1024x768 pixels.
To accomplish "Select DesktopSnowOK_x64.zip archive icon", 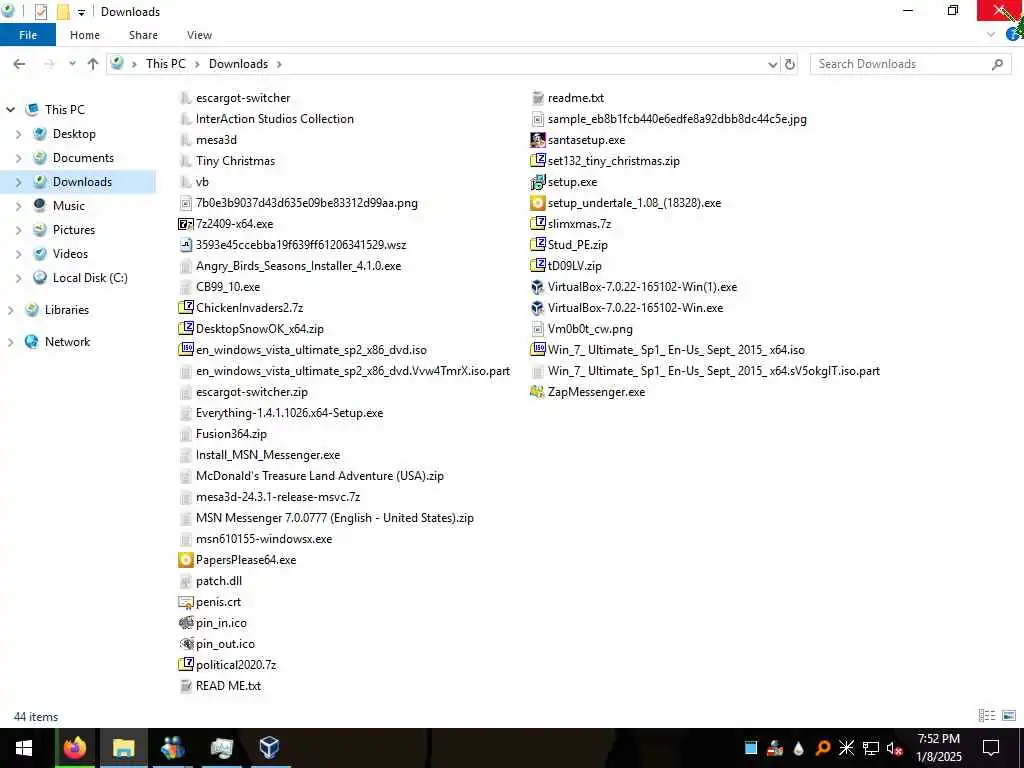I will pyautogui.click(x=185, y=328).
